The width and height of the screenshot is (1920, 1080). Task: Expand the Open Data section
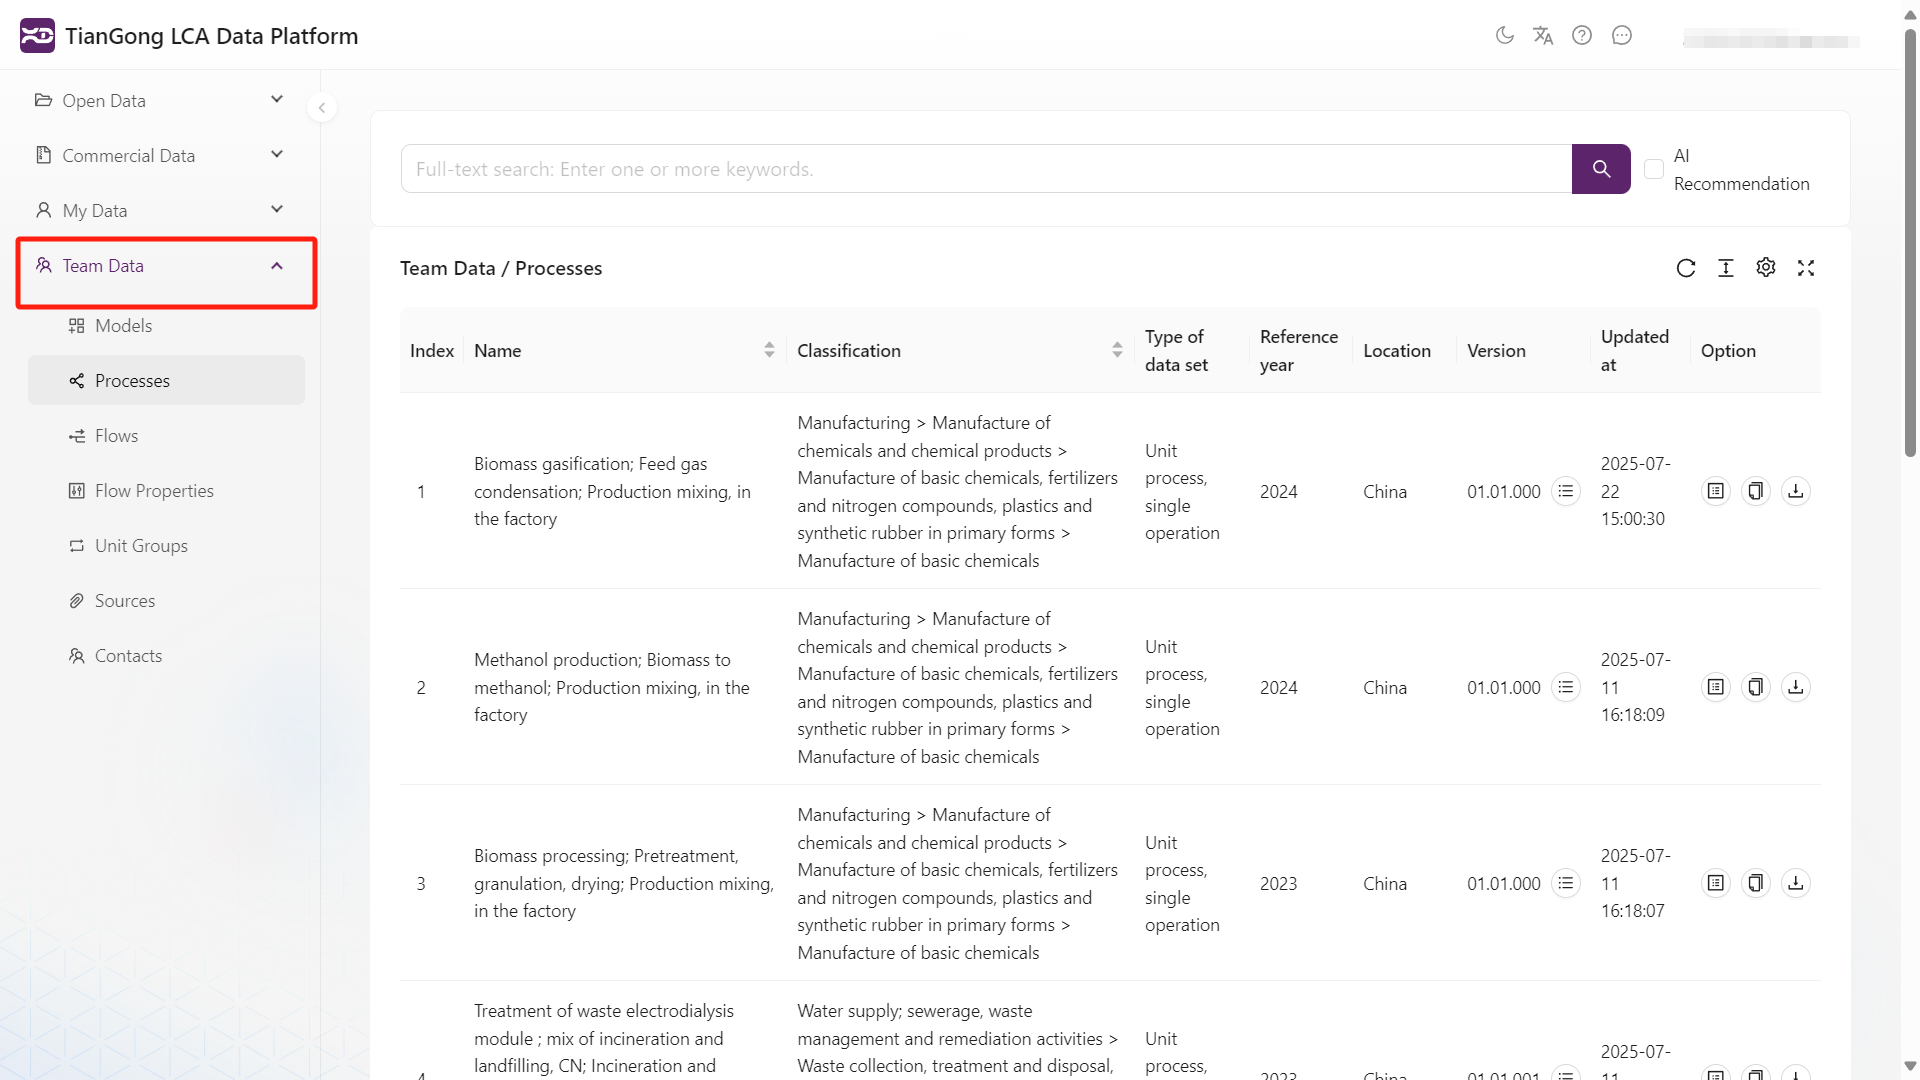104,100
